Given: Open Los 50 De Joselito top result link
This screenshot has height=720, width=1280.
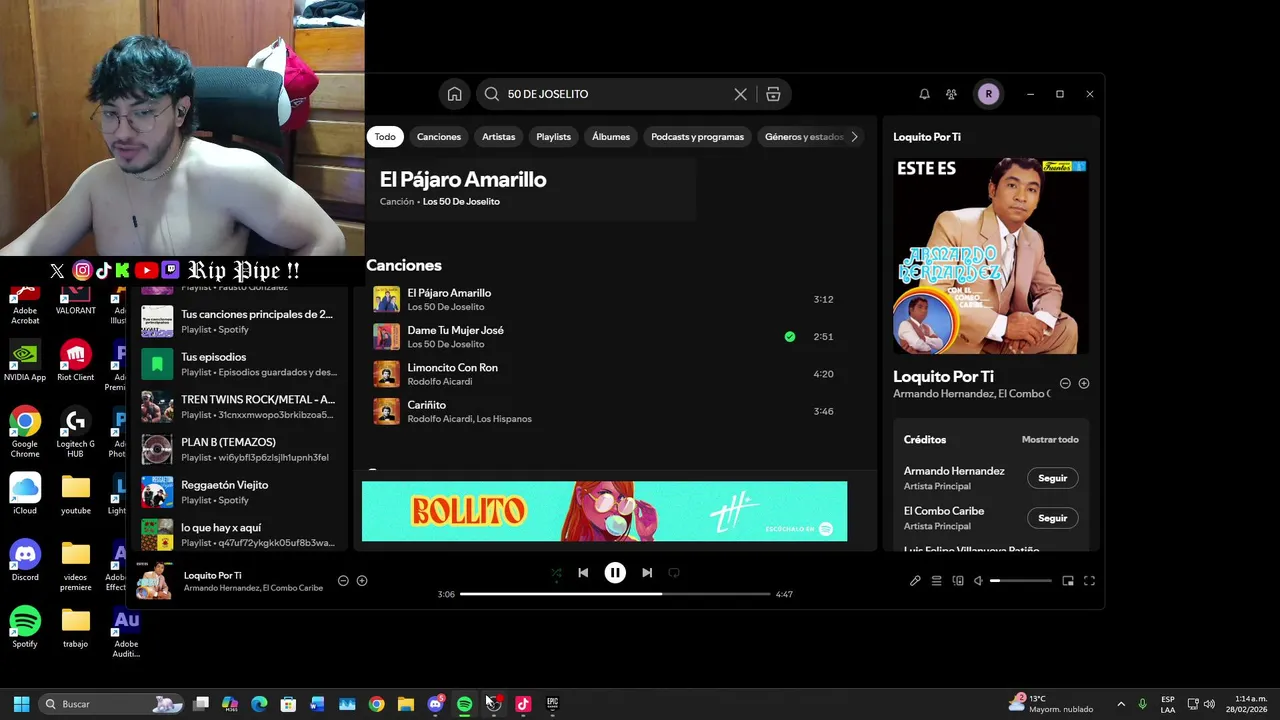Looking at the screenshot, I should 461,202.
